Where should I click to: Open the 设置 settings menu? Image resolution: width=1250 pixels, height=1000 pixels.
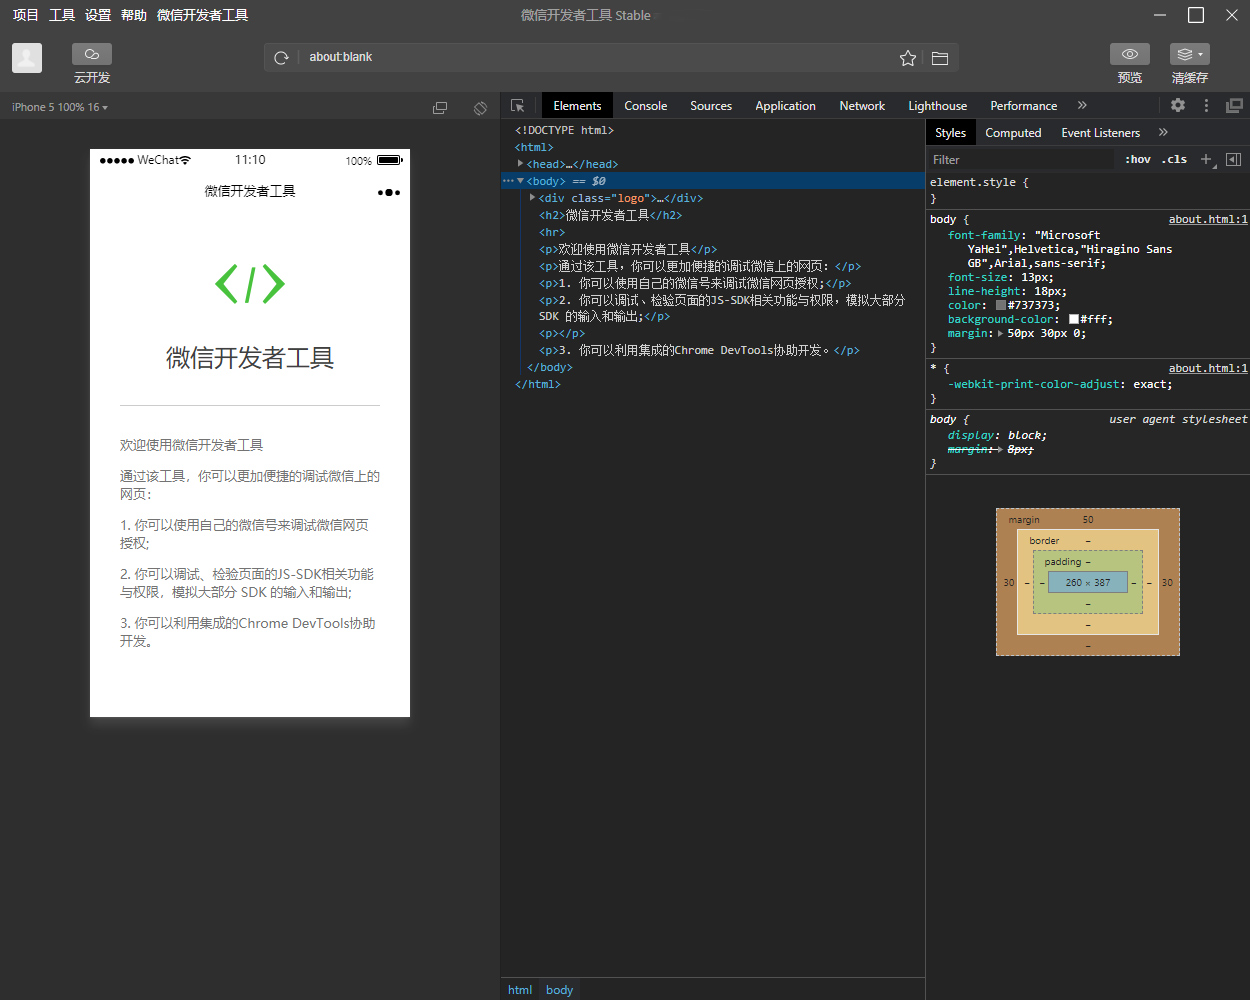[x=98, y=15]
